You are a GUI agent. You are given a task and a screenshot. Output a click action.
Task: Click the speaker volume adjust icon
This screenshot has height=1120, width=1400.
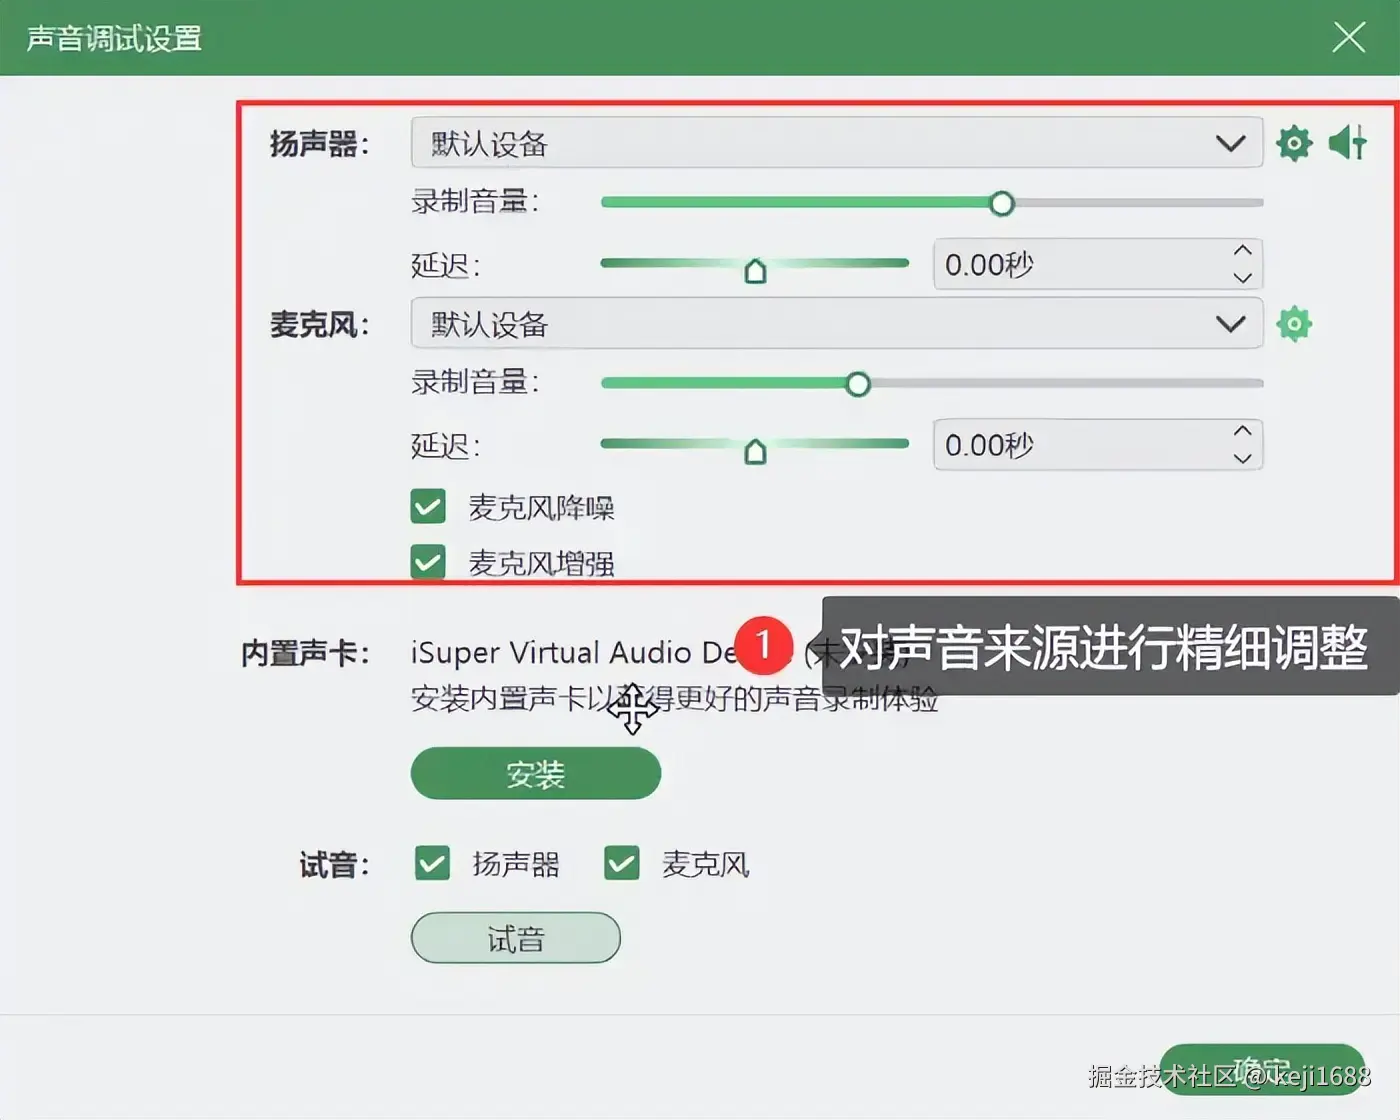point(1347,143)
